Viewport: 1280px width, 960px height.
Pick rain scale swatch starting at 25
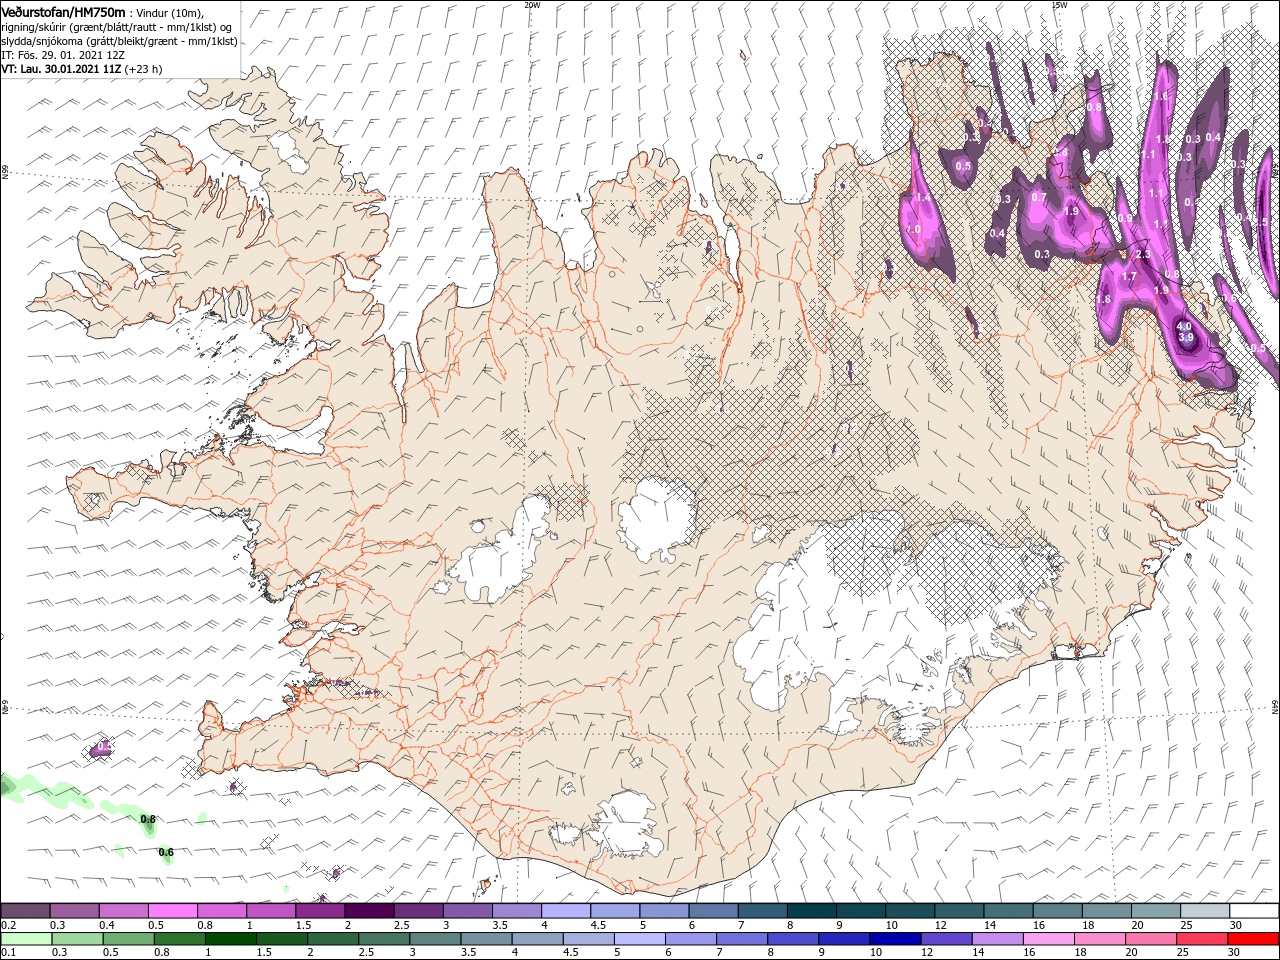tap(1201, 939)
